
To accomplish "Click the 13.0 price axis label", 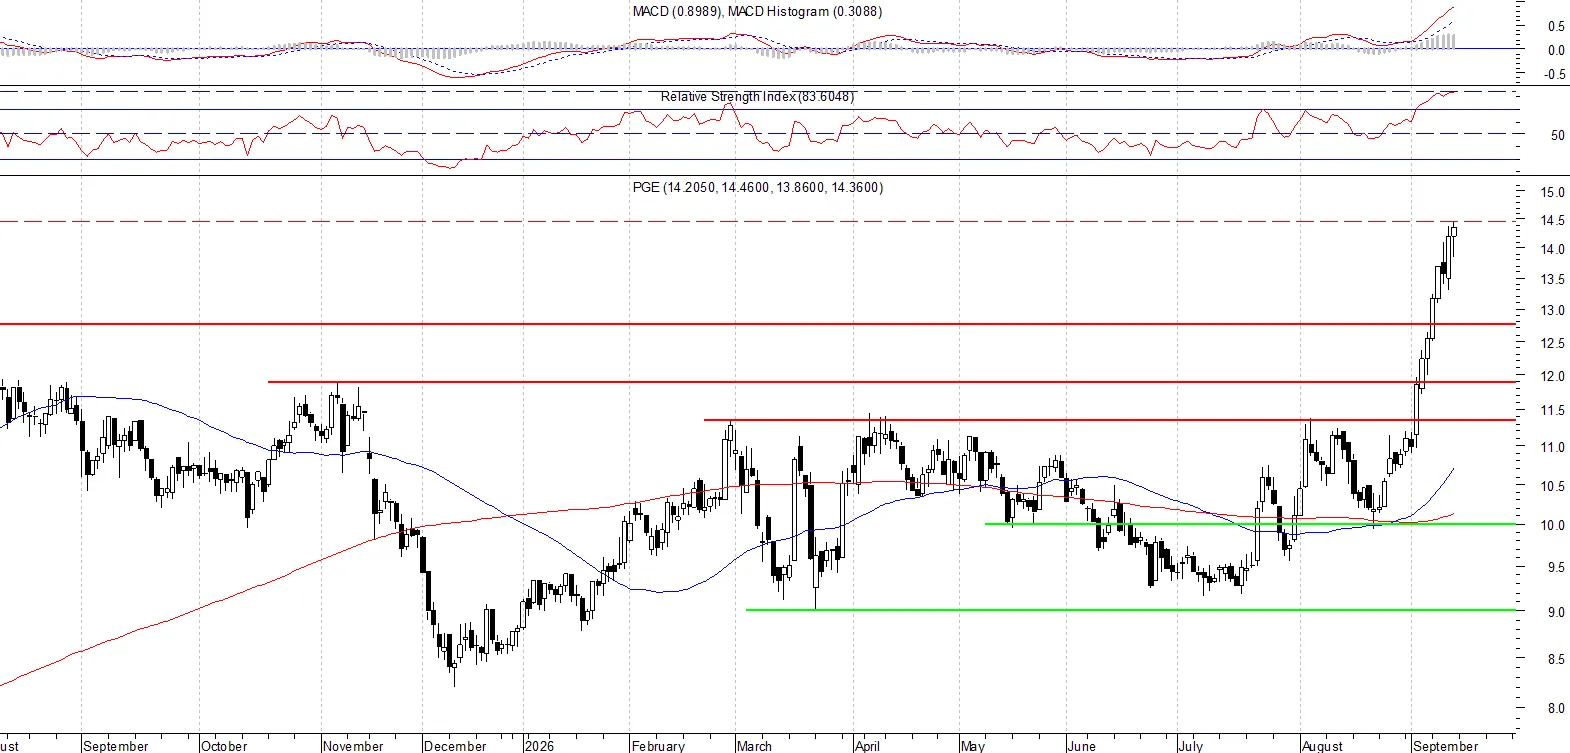I will pyautogui.click(x=1553, y=310).
